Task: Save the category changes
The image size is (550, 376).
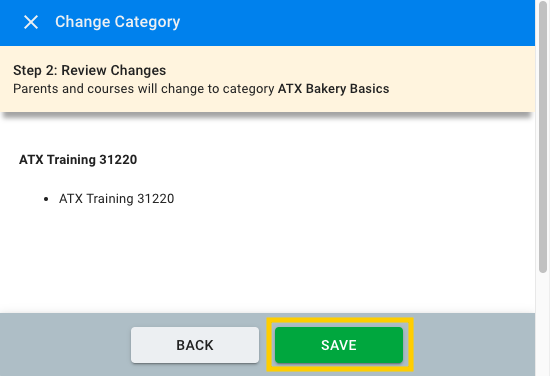Action: (x=339, y=345)
